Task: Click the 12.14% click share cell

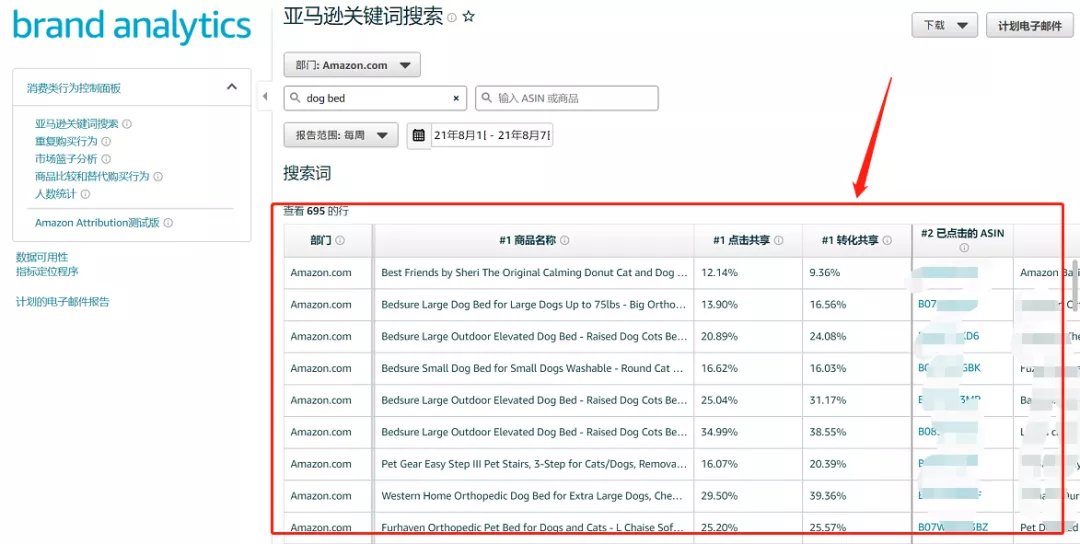Action: [x=748, y=273]
